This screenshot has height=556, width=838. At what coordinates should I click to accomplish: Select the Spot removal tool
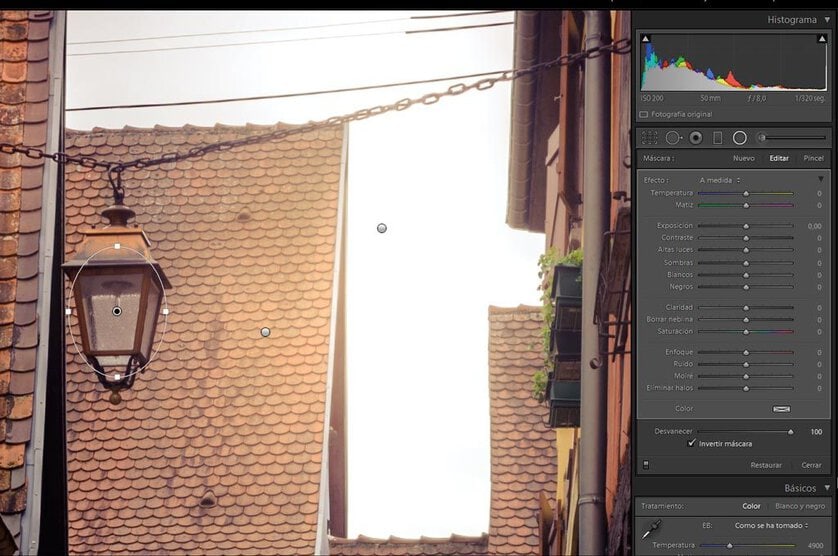pos(673,138)
